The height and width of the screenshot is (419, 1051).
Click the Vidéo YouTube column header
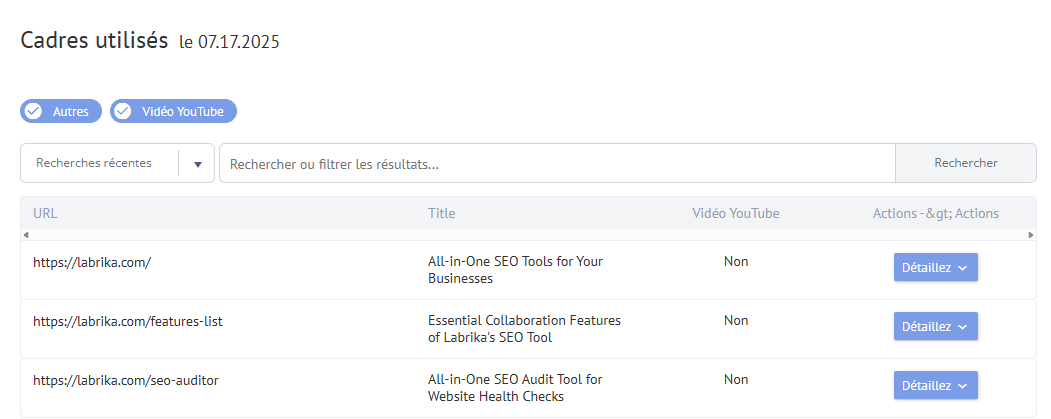736,214
